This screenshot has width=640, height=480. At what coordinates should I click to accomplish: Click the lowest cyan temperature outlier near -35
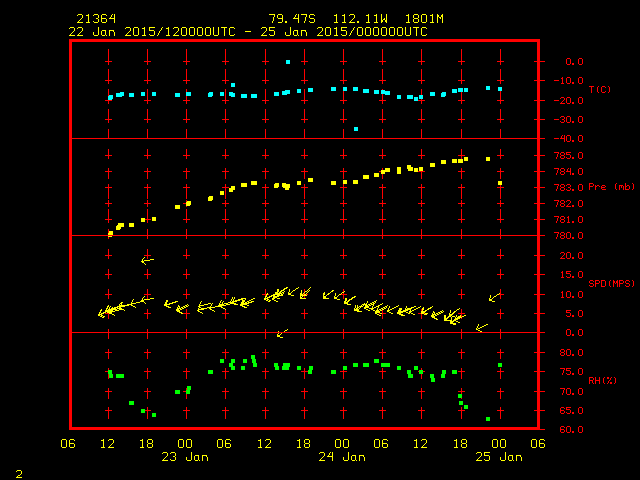tap(356, 129)
